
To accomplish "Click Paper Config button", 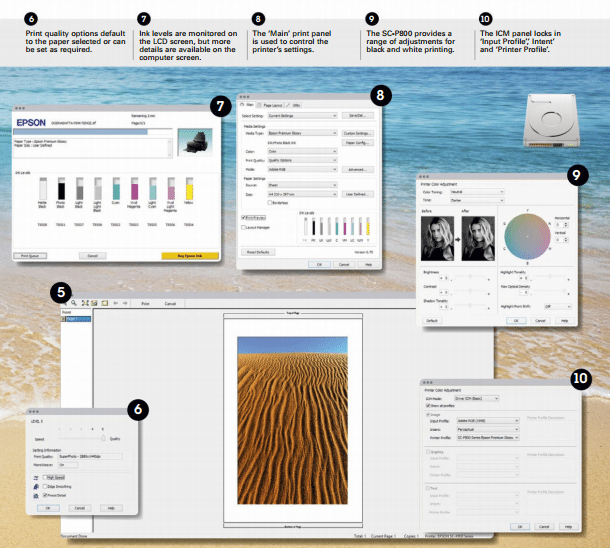I will [358, 143].
